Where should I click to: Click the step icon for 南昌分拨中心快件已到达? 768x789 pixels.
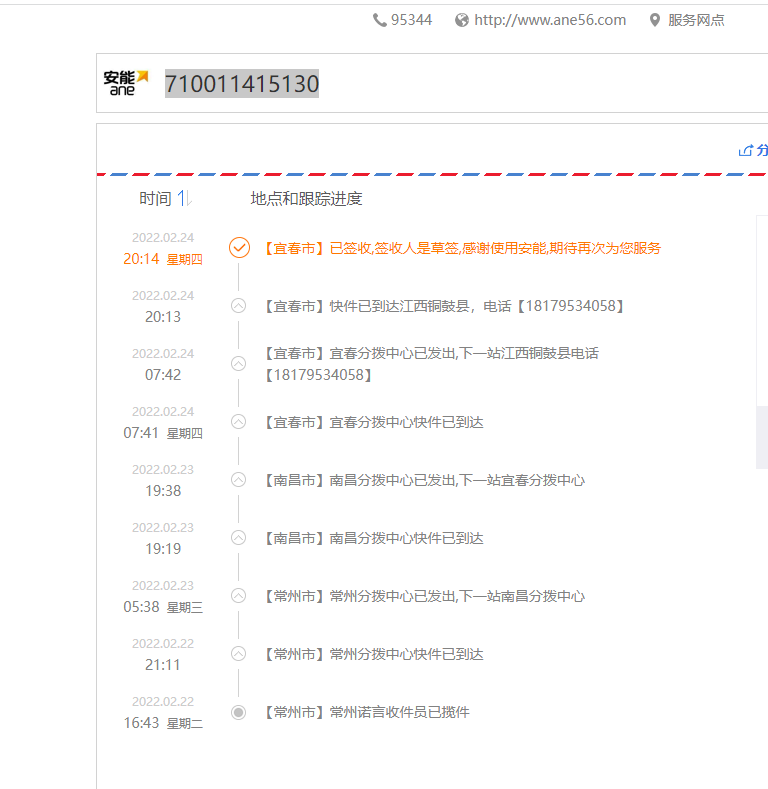(239, 537)
